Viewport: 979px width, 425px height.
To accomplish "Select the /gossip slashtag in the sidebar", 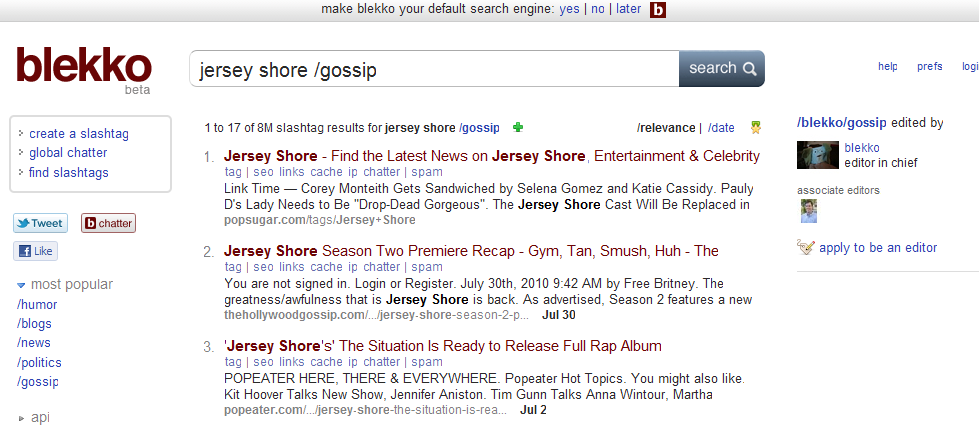I will (38, 381).
